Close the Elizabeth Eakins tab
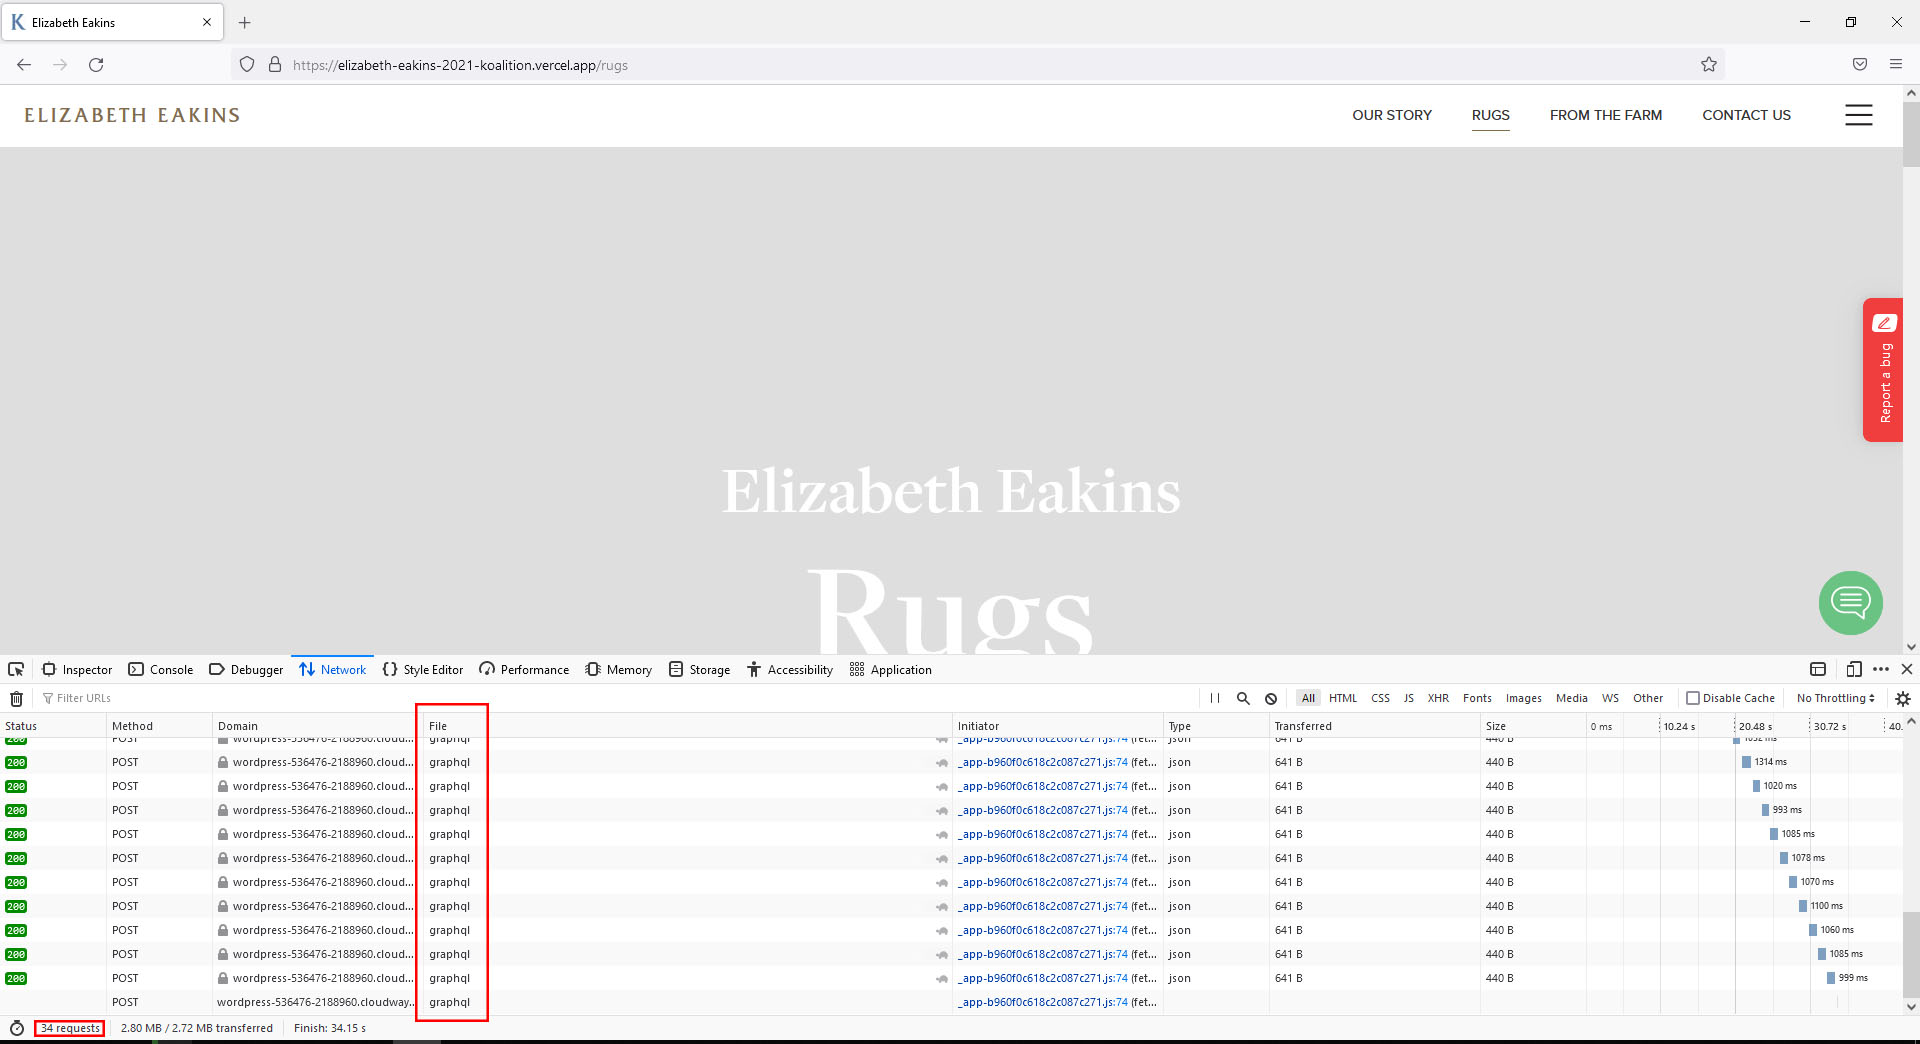This screenshot has height=1044, width=1920. coord(207,22)
